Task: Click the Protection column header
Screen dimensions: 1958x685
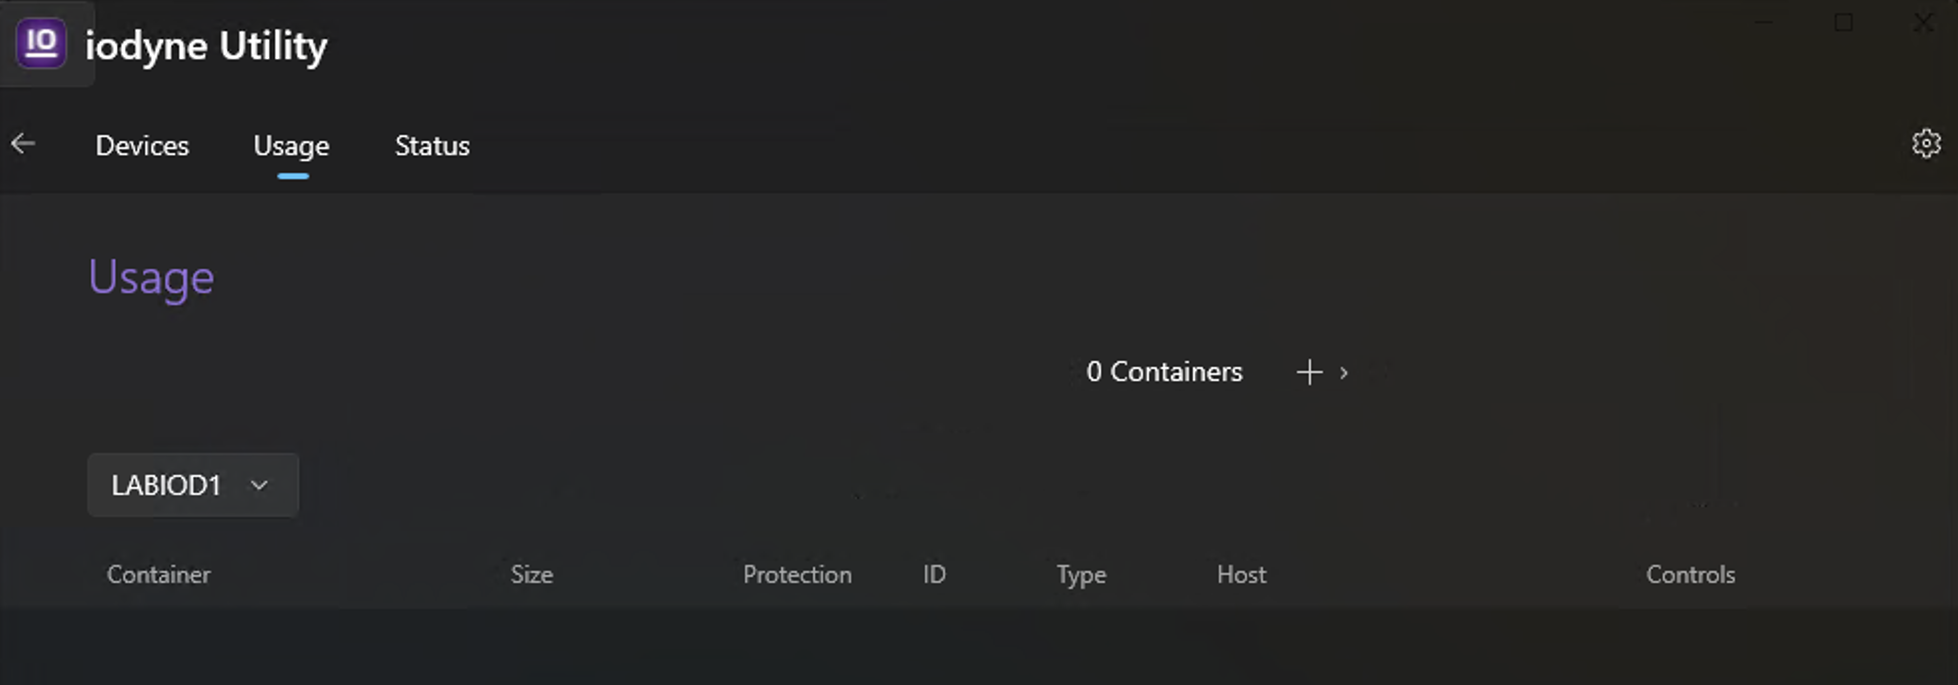Action: tap(797, 575)
